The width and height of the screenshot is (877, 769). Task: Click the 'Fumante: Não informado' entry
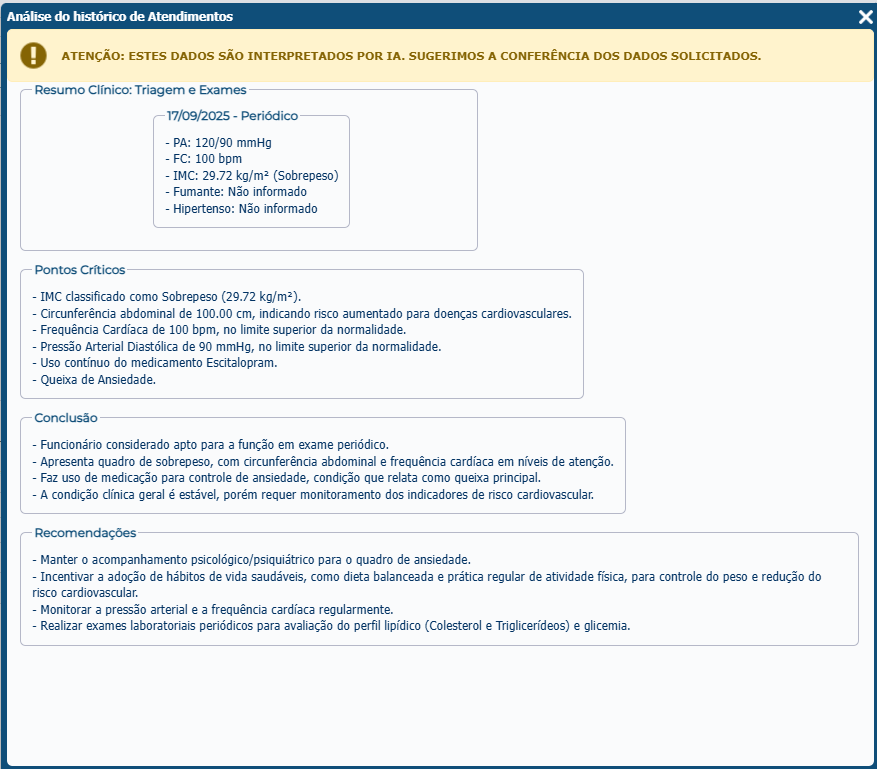pos(235,192)
